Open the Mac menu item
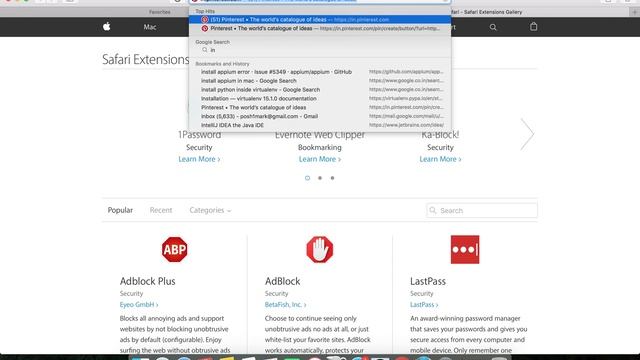The image size is (640, 360). coord(150,27)
